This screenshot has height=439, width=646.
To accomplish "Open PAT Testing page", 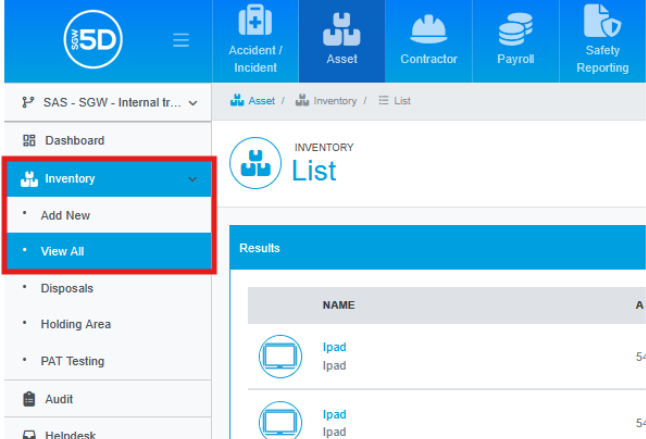I will click(x=72, y=362).
